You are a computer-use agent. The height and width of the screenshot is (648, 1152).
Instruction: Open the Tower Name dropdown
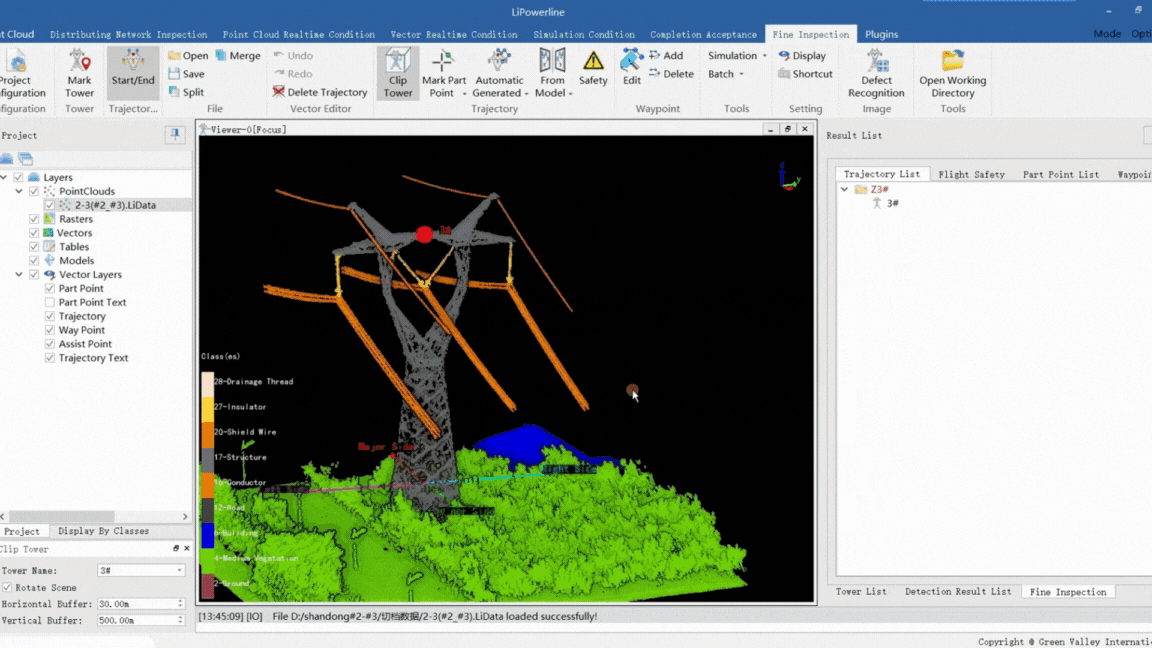[180, 571]
